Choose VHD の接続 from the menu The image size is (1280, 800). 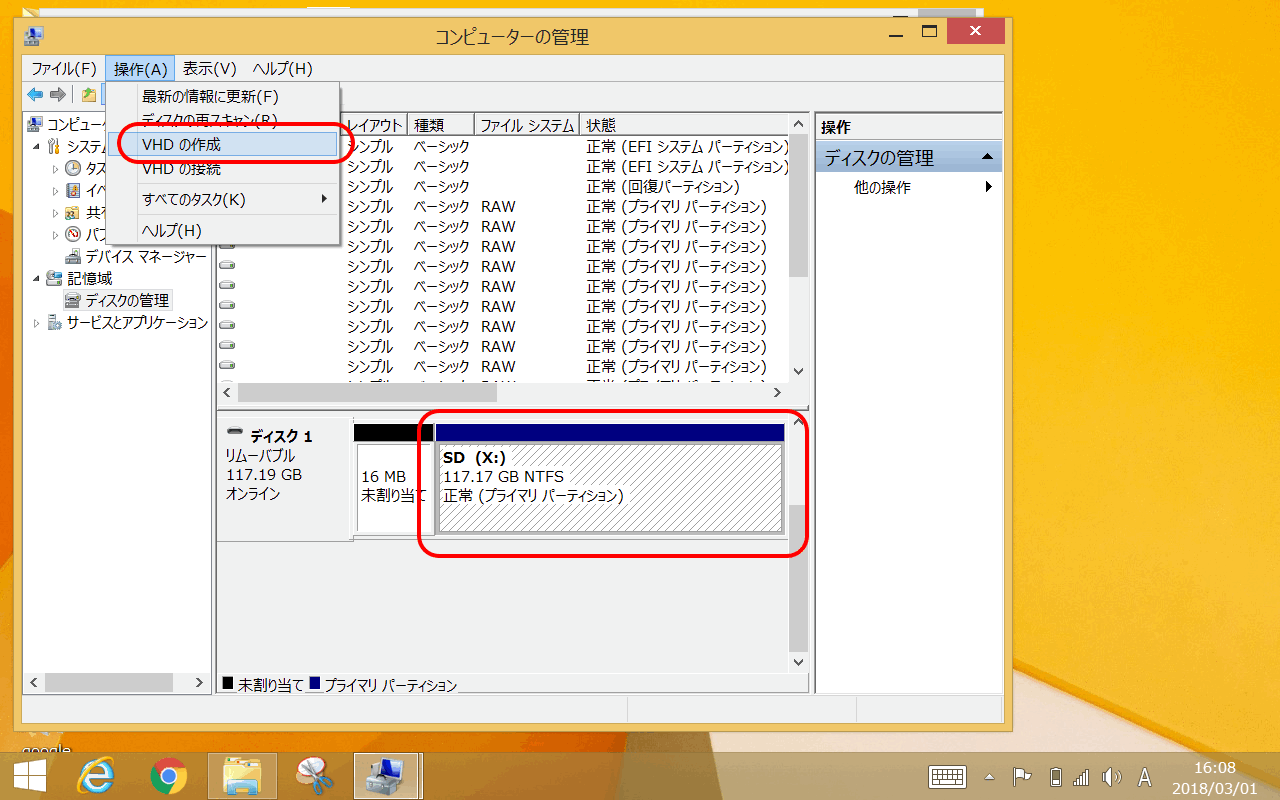(181, 169)
